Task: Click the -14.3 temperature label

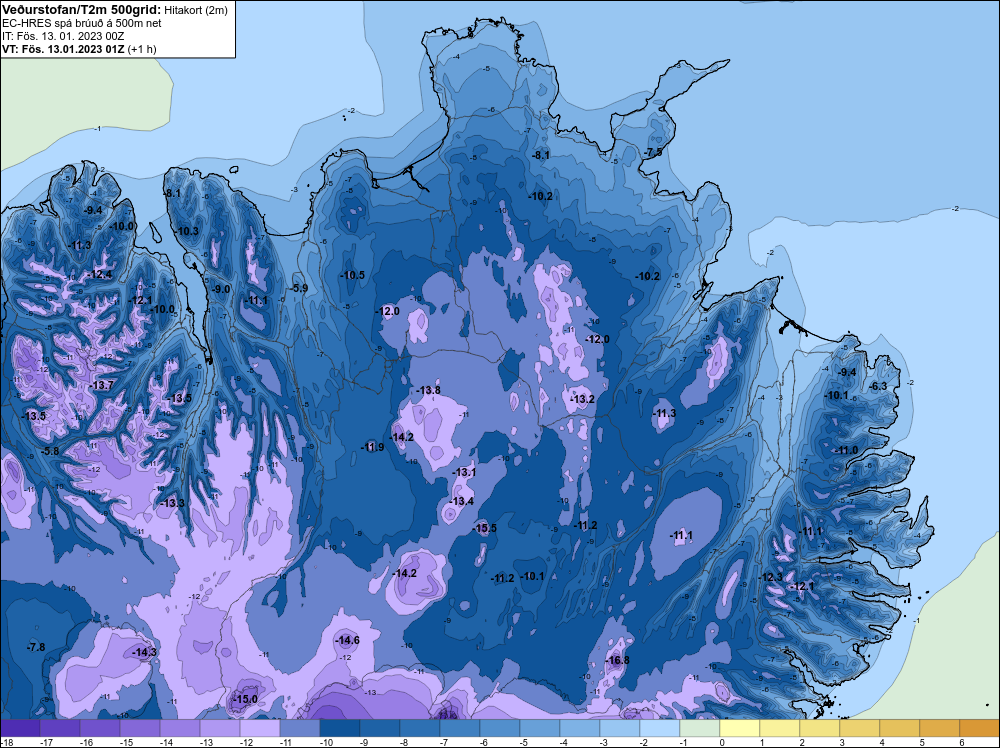Action: (x=145, y=652)
